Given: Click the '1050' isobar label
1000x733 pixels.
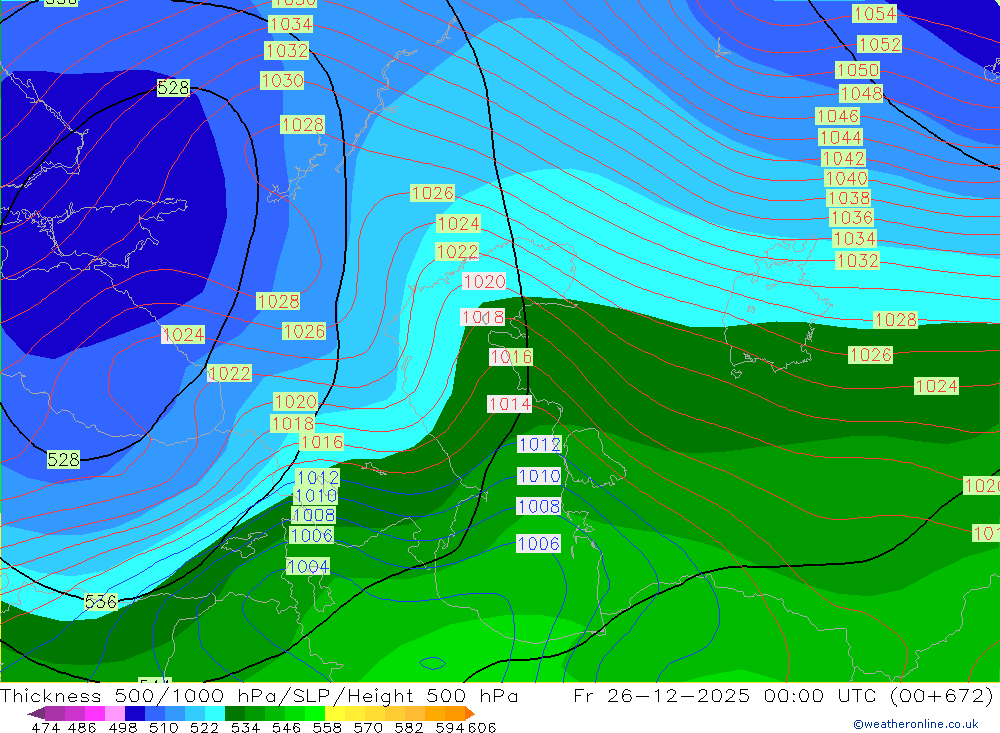Looking at the screenshot, I should pyautogui.click(x=858, y=70).
